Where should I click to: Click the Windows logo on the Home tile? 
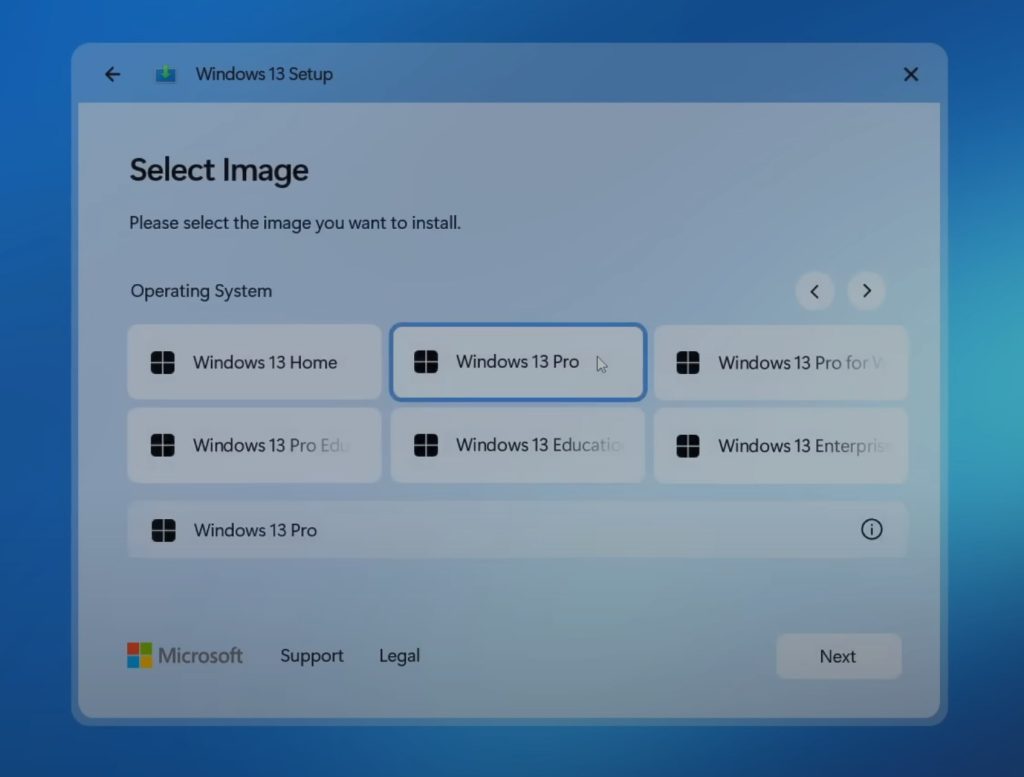(x=163, y=362)
